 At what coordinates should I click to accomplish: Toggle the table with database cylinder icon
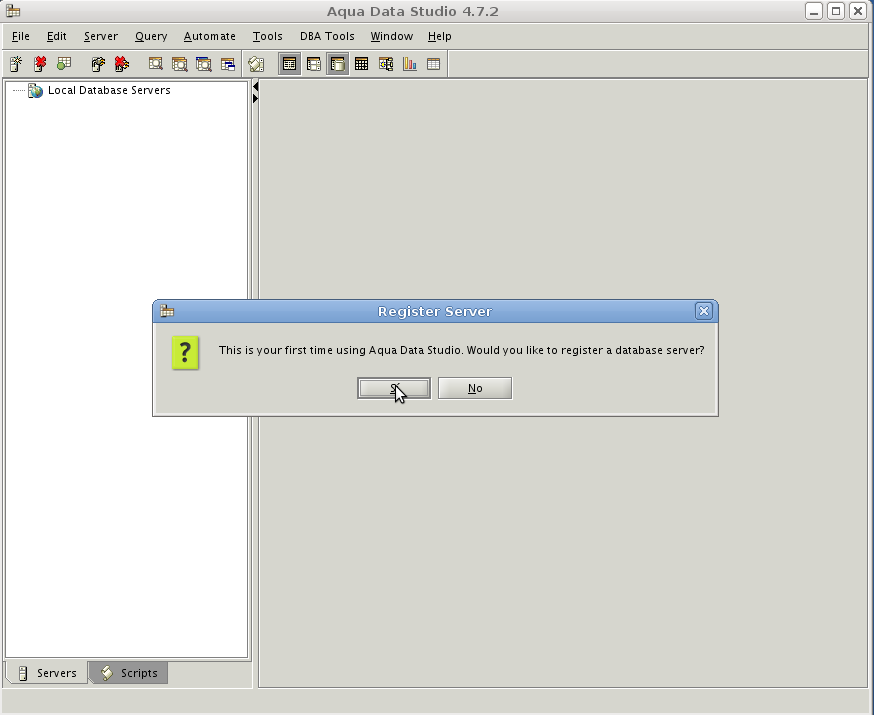(338, 64)
